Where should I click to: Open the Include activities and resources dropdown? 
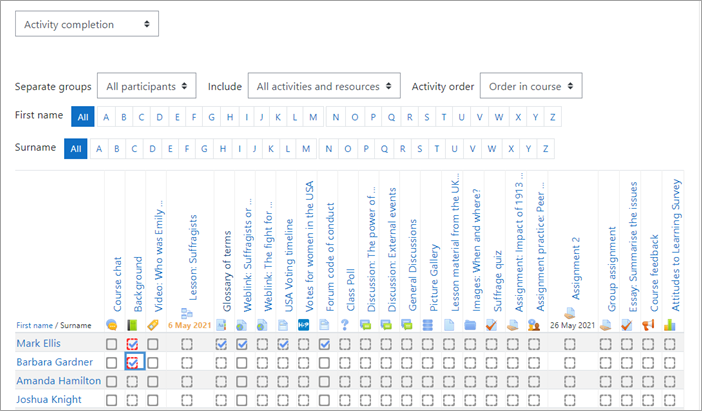pyautogui.click(x=323, y=87)
